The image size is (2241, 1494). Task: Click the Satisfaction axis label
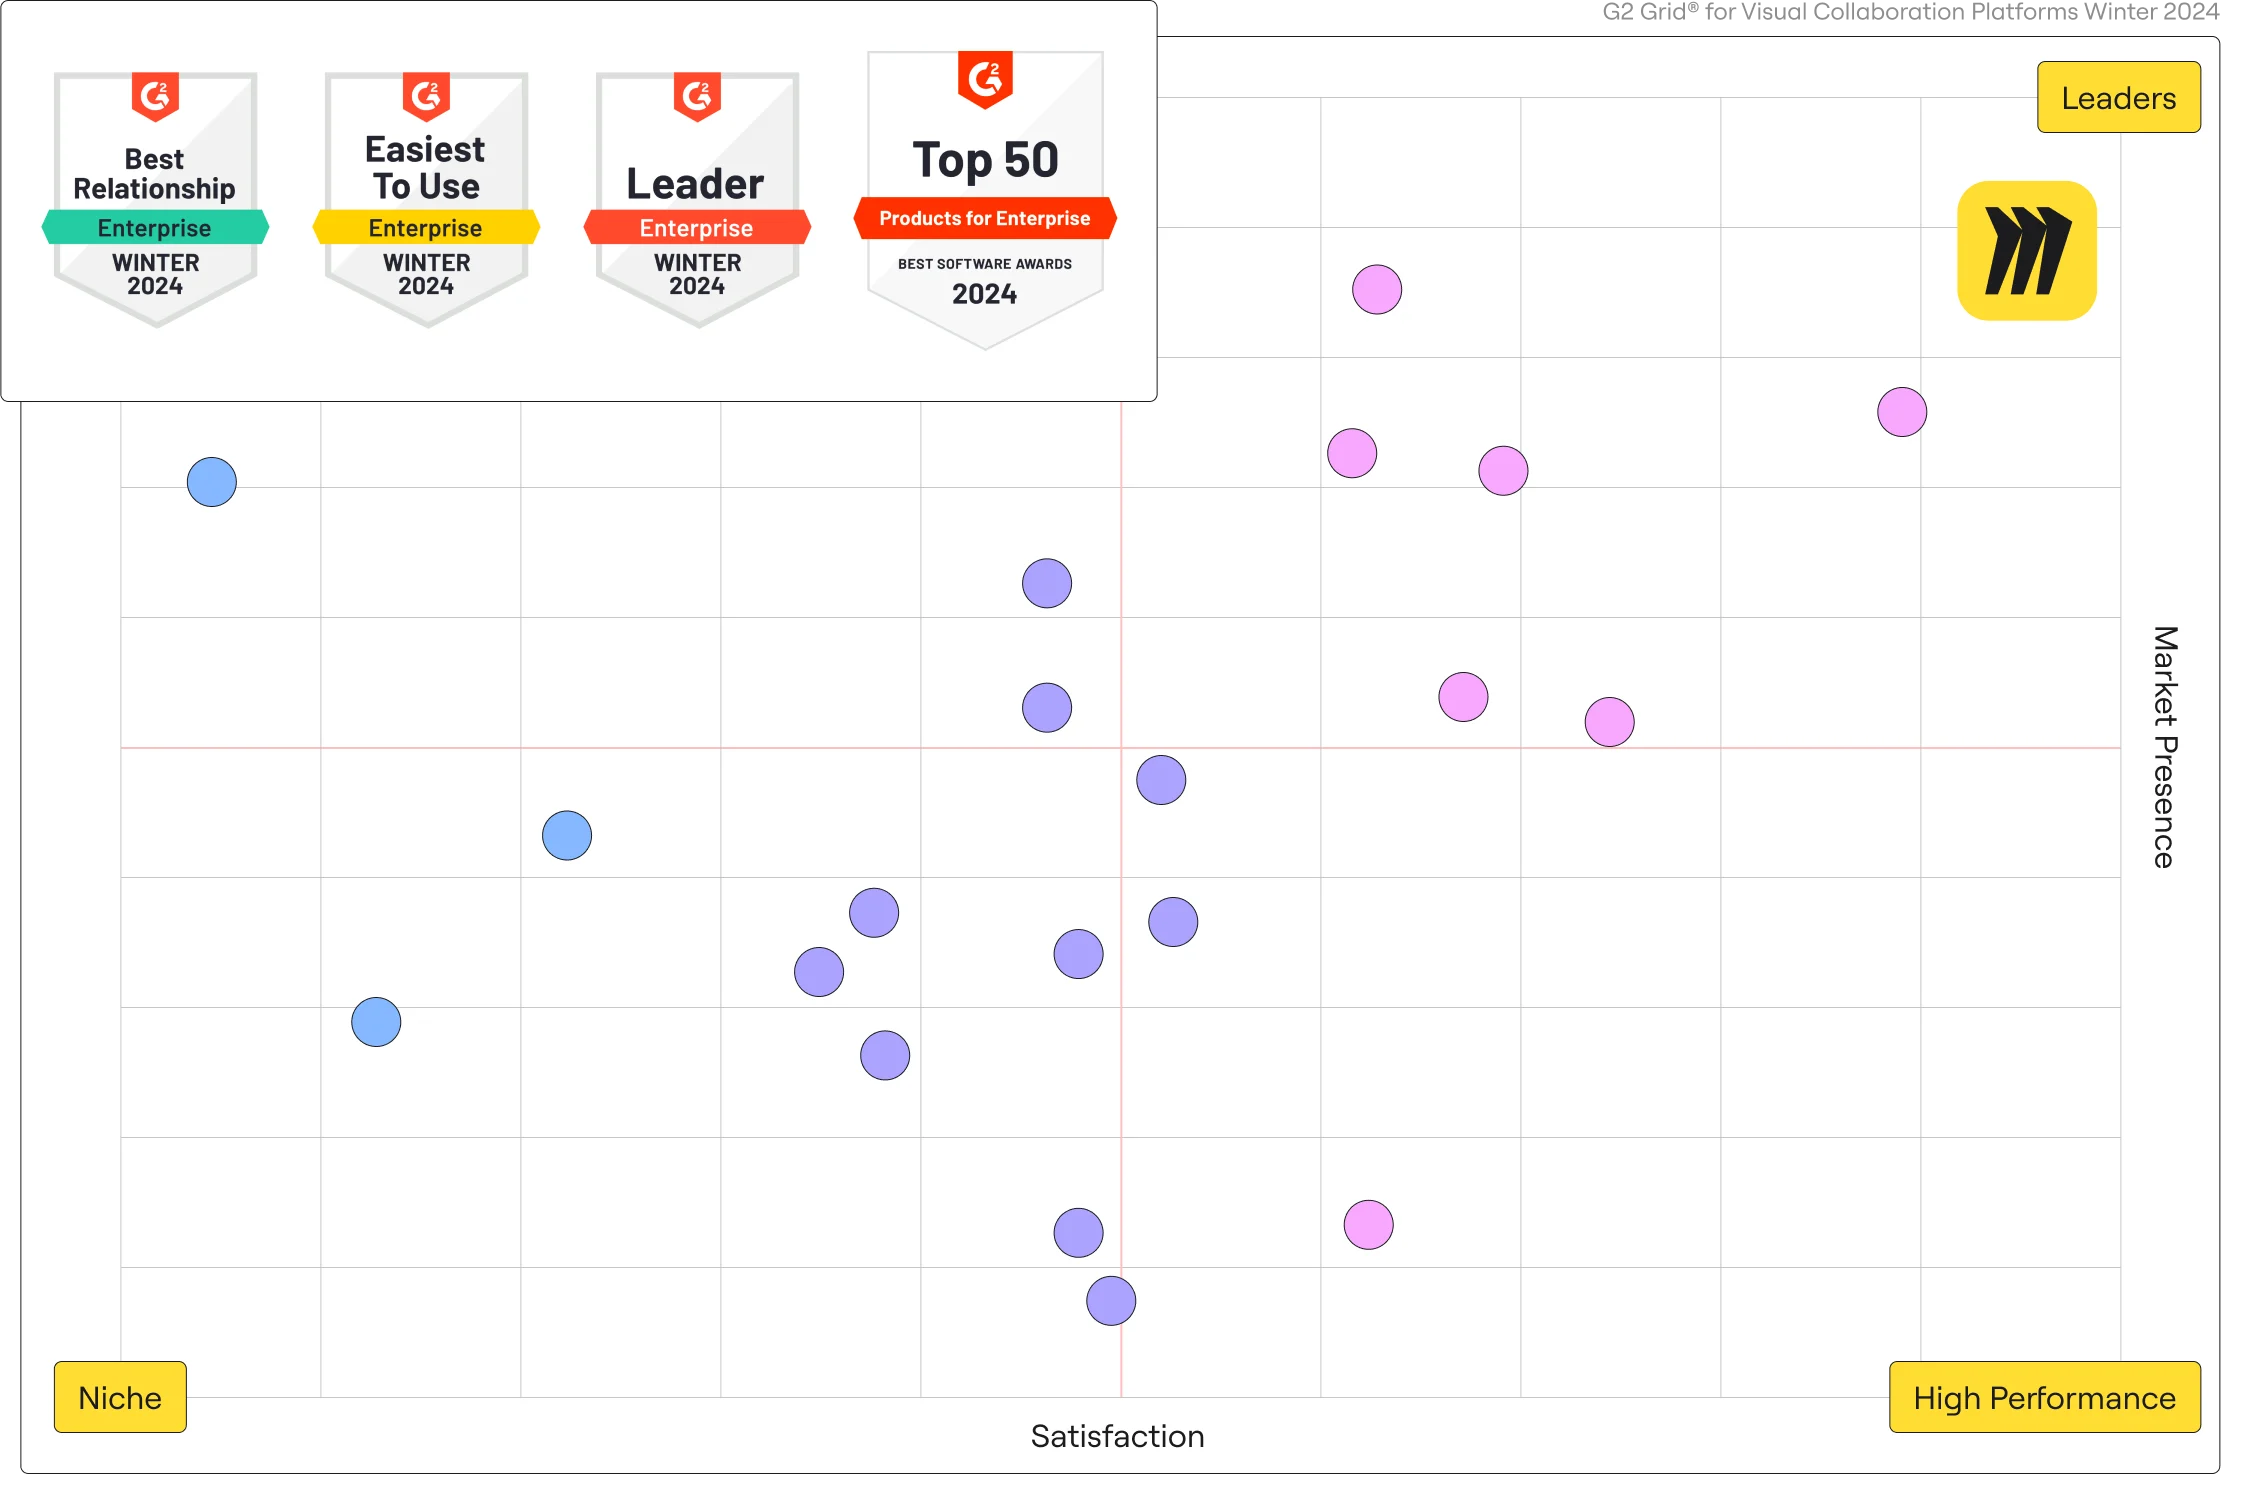tap(1117, 1436)
